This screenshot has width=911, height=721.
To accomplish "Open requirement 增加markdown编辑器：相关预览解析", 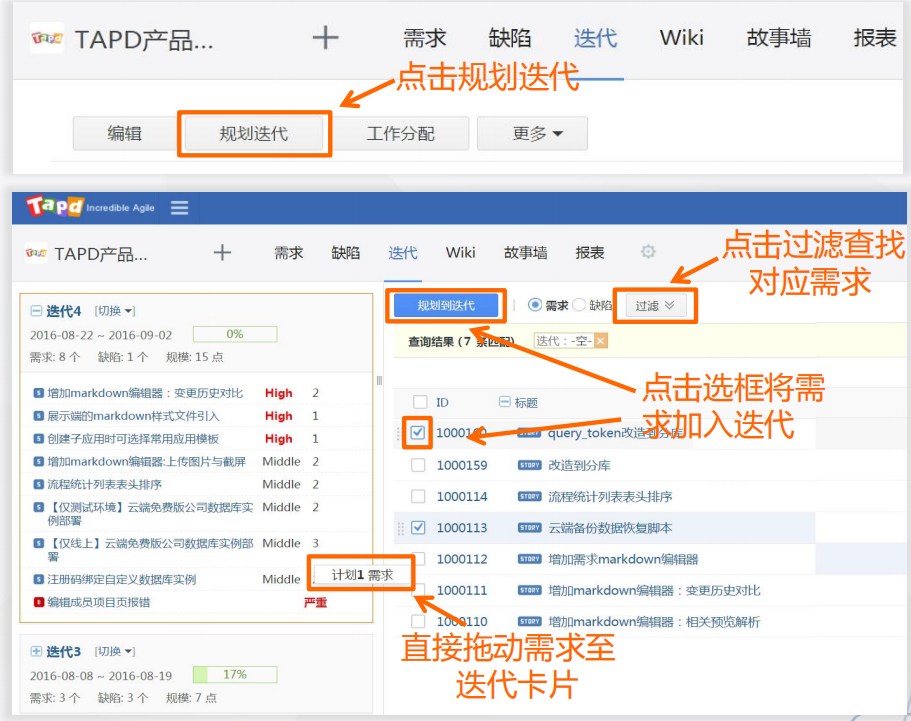I will [654, 622].
